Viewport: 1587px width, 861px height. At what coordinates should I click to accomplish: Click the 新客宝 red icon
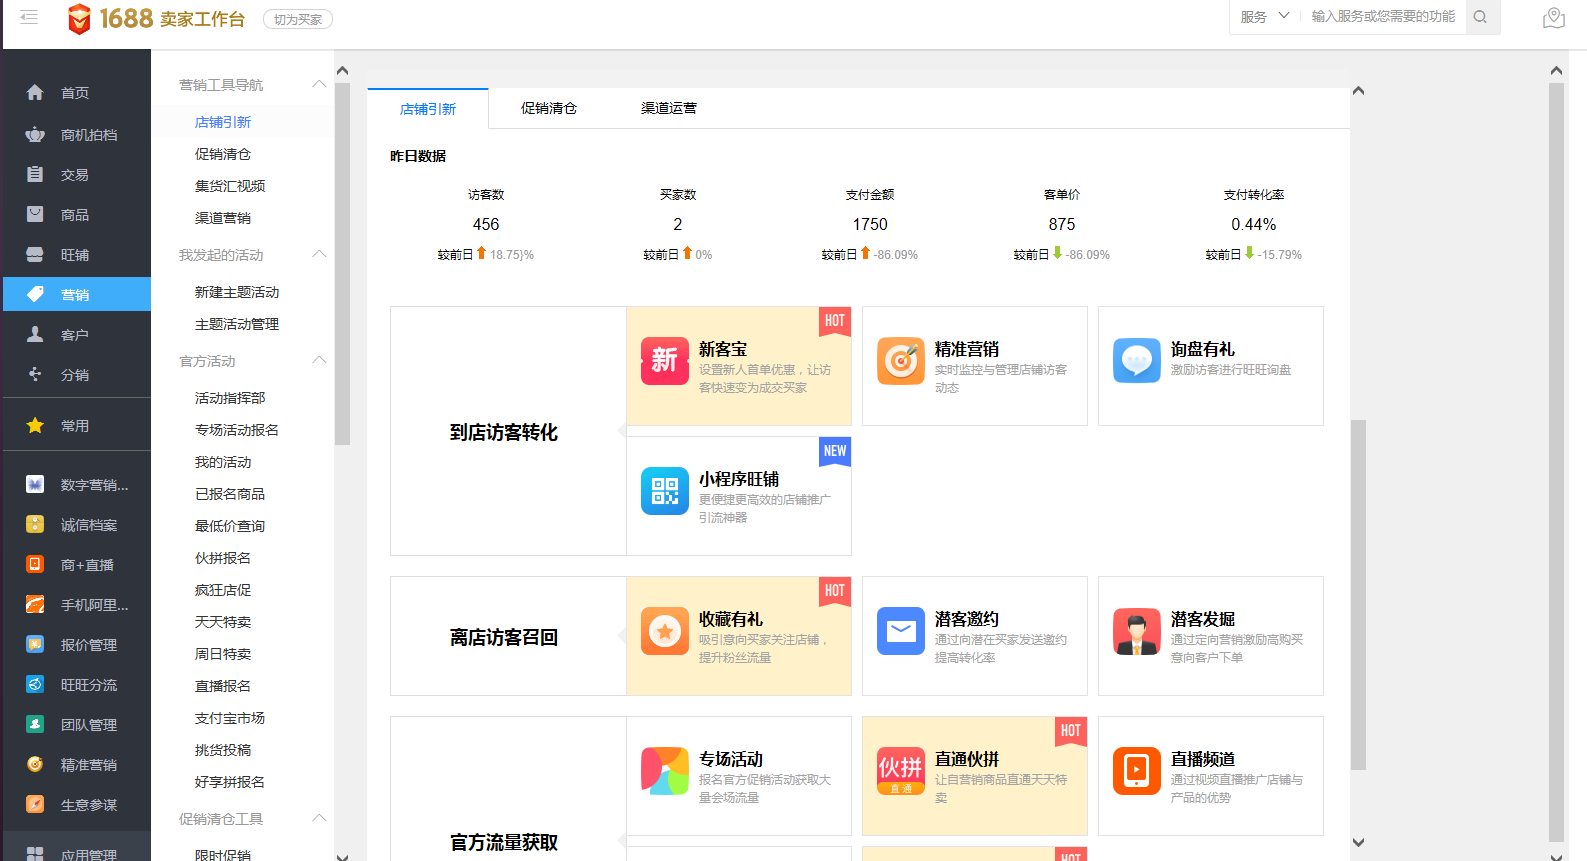click(x=665, y=361)
